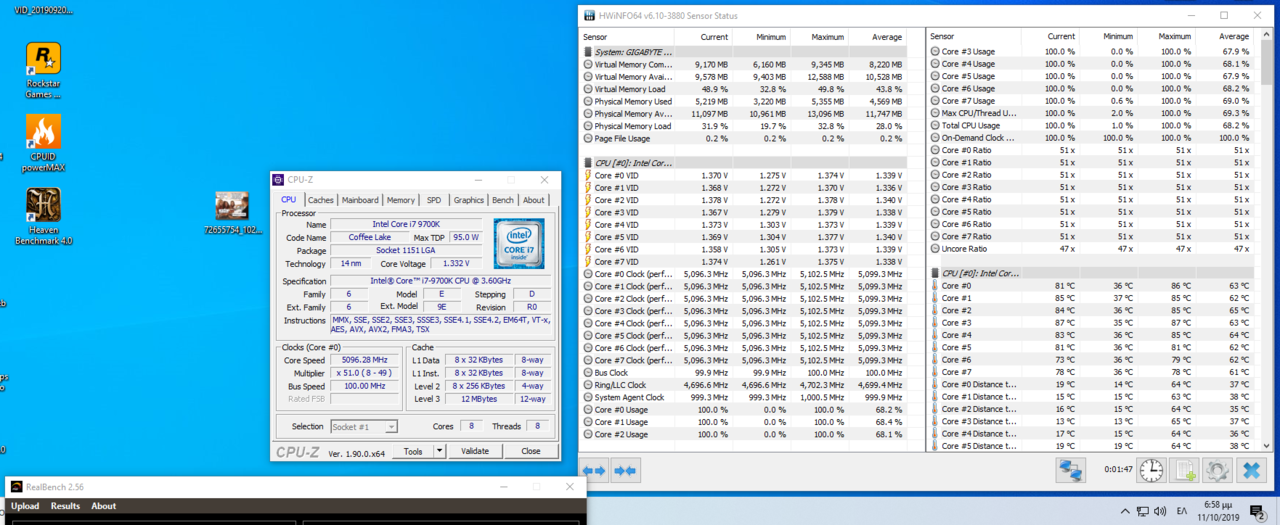Select Core #3 temperature row showing 87 °C
Viewport: 1280px width, 525px height.
[1091, 323]
